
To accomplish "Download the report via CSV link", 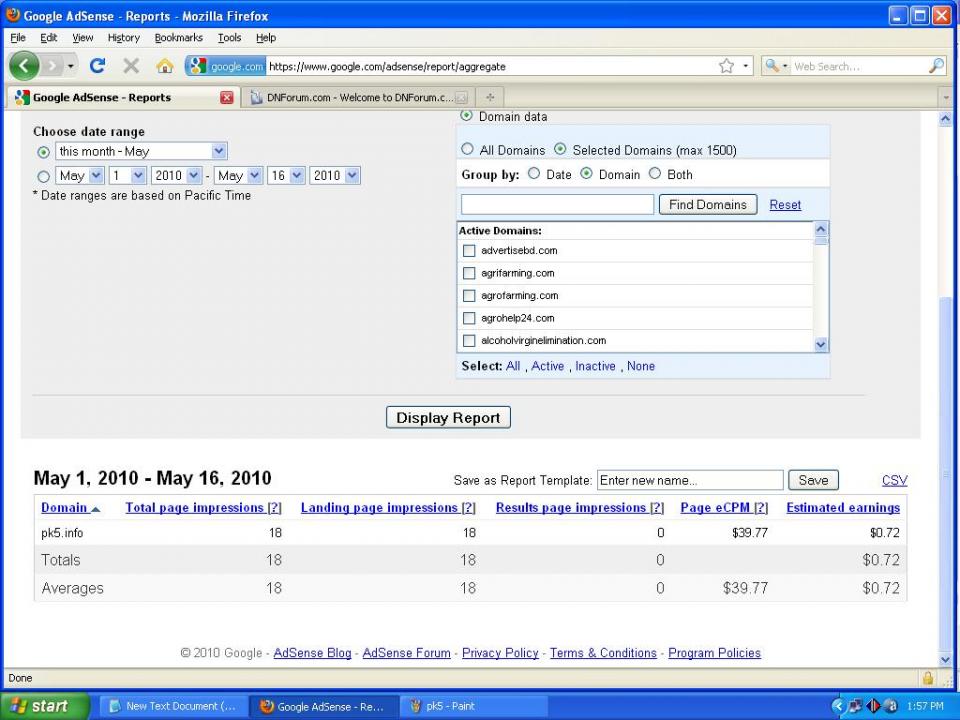I will [894, 480].
